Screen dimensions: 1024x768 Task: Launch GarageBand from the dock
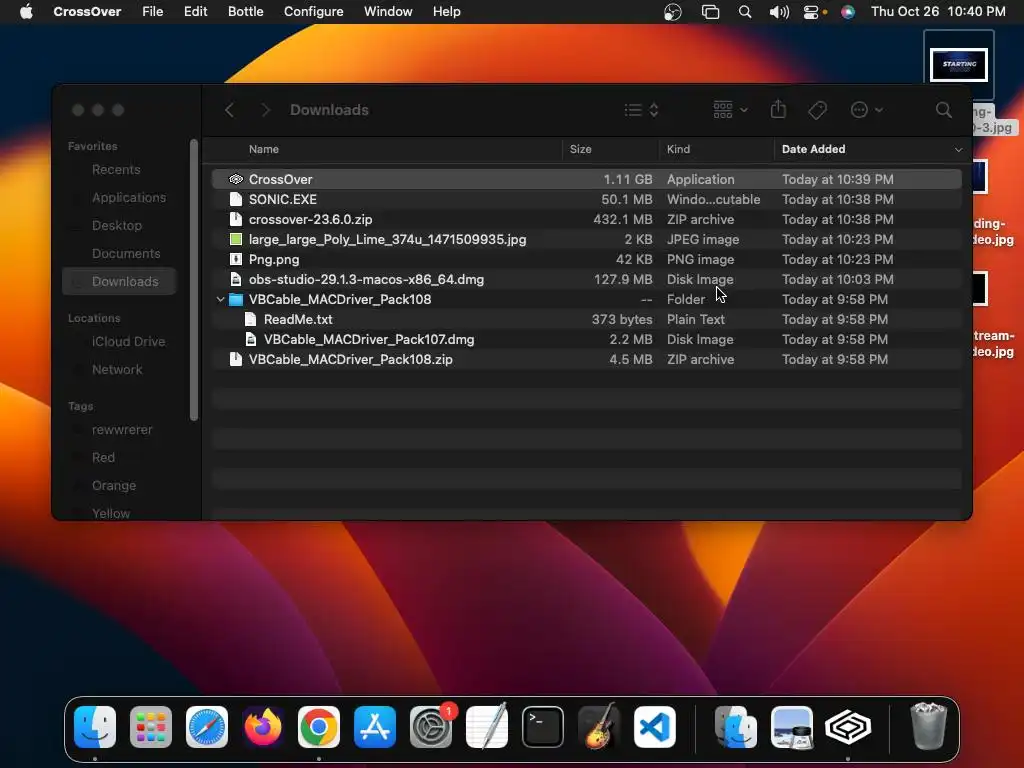599,727
